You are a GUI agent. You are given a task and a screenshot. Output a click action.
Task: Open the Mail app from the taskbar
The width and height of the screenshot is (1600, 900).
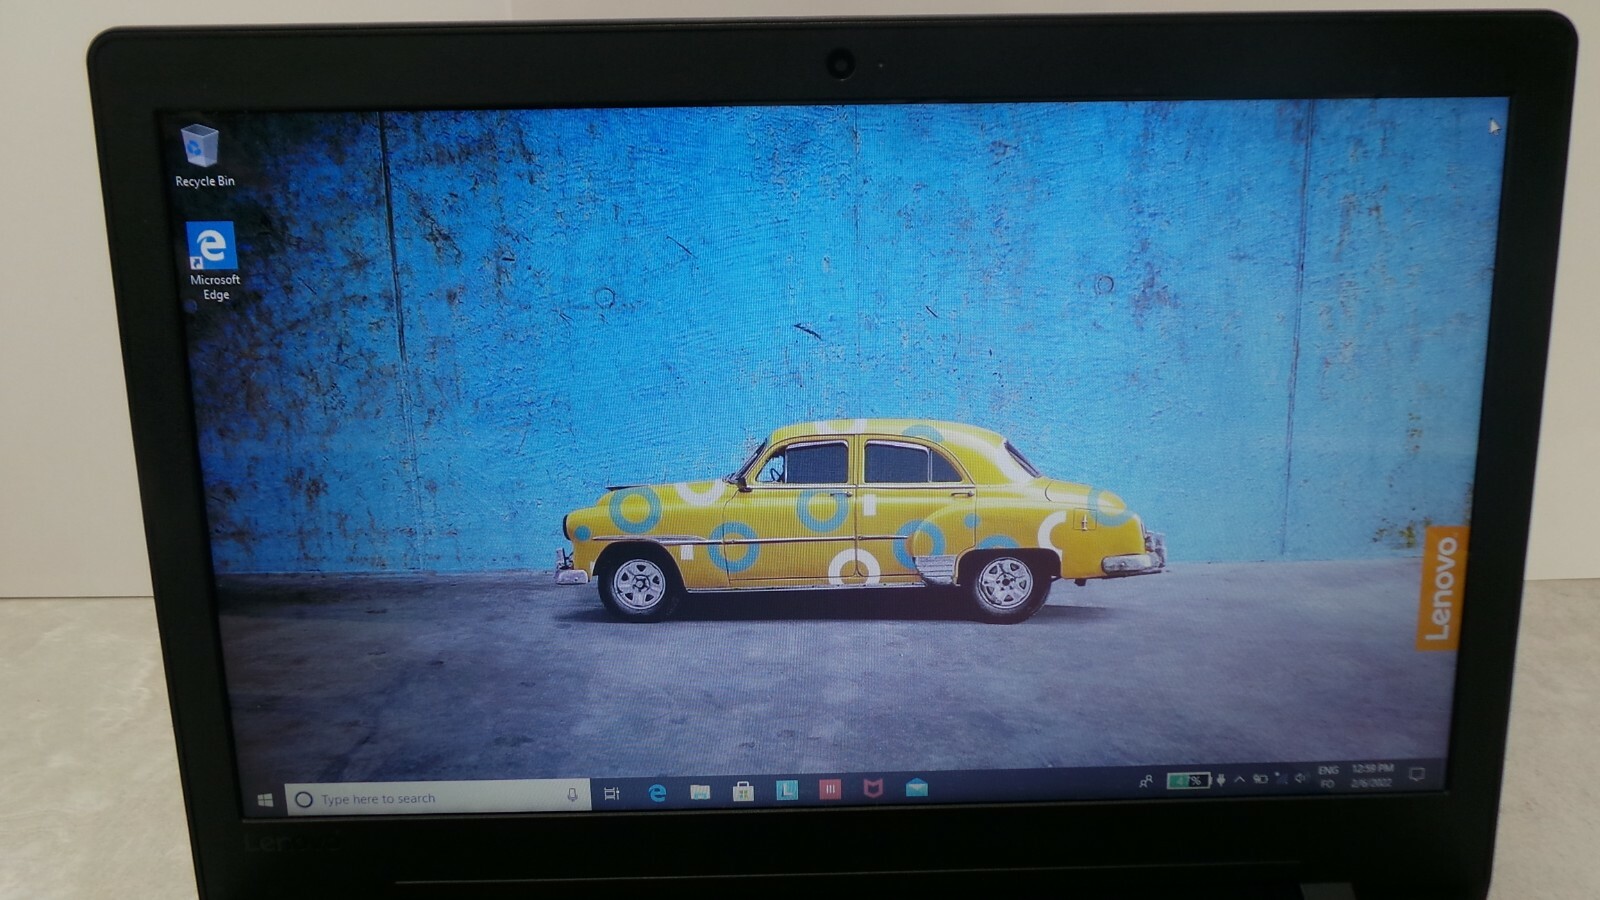tap(917, 788)
